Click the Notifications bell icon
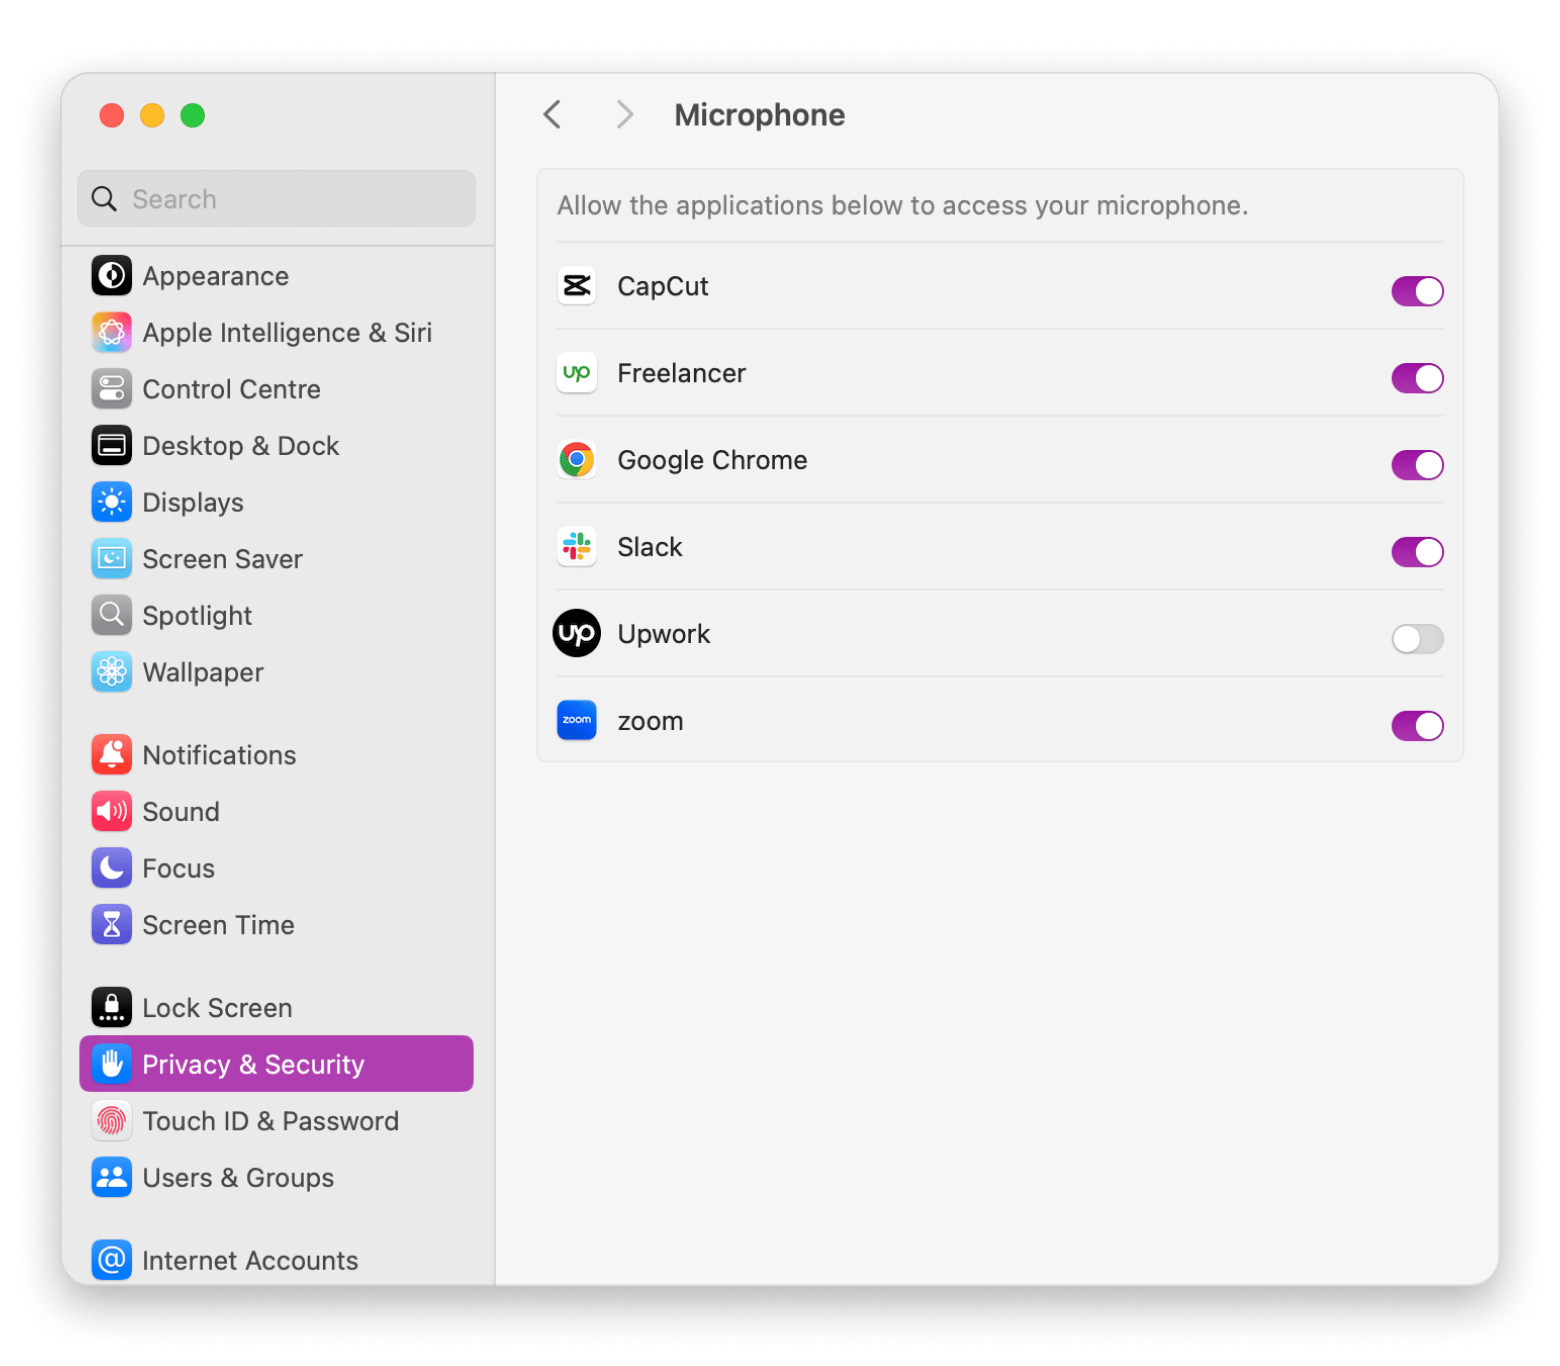The width and height of the screenshot is (1560, 1366). pyautogui.click(x=112, y=755)
